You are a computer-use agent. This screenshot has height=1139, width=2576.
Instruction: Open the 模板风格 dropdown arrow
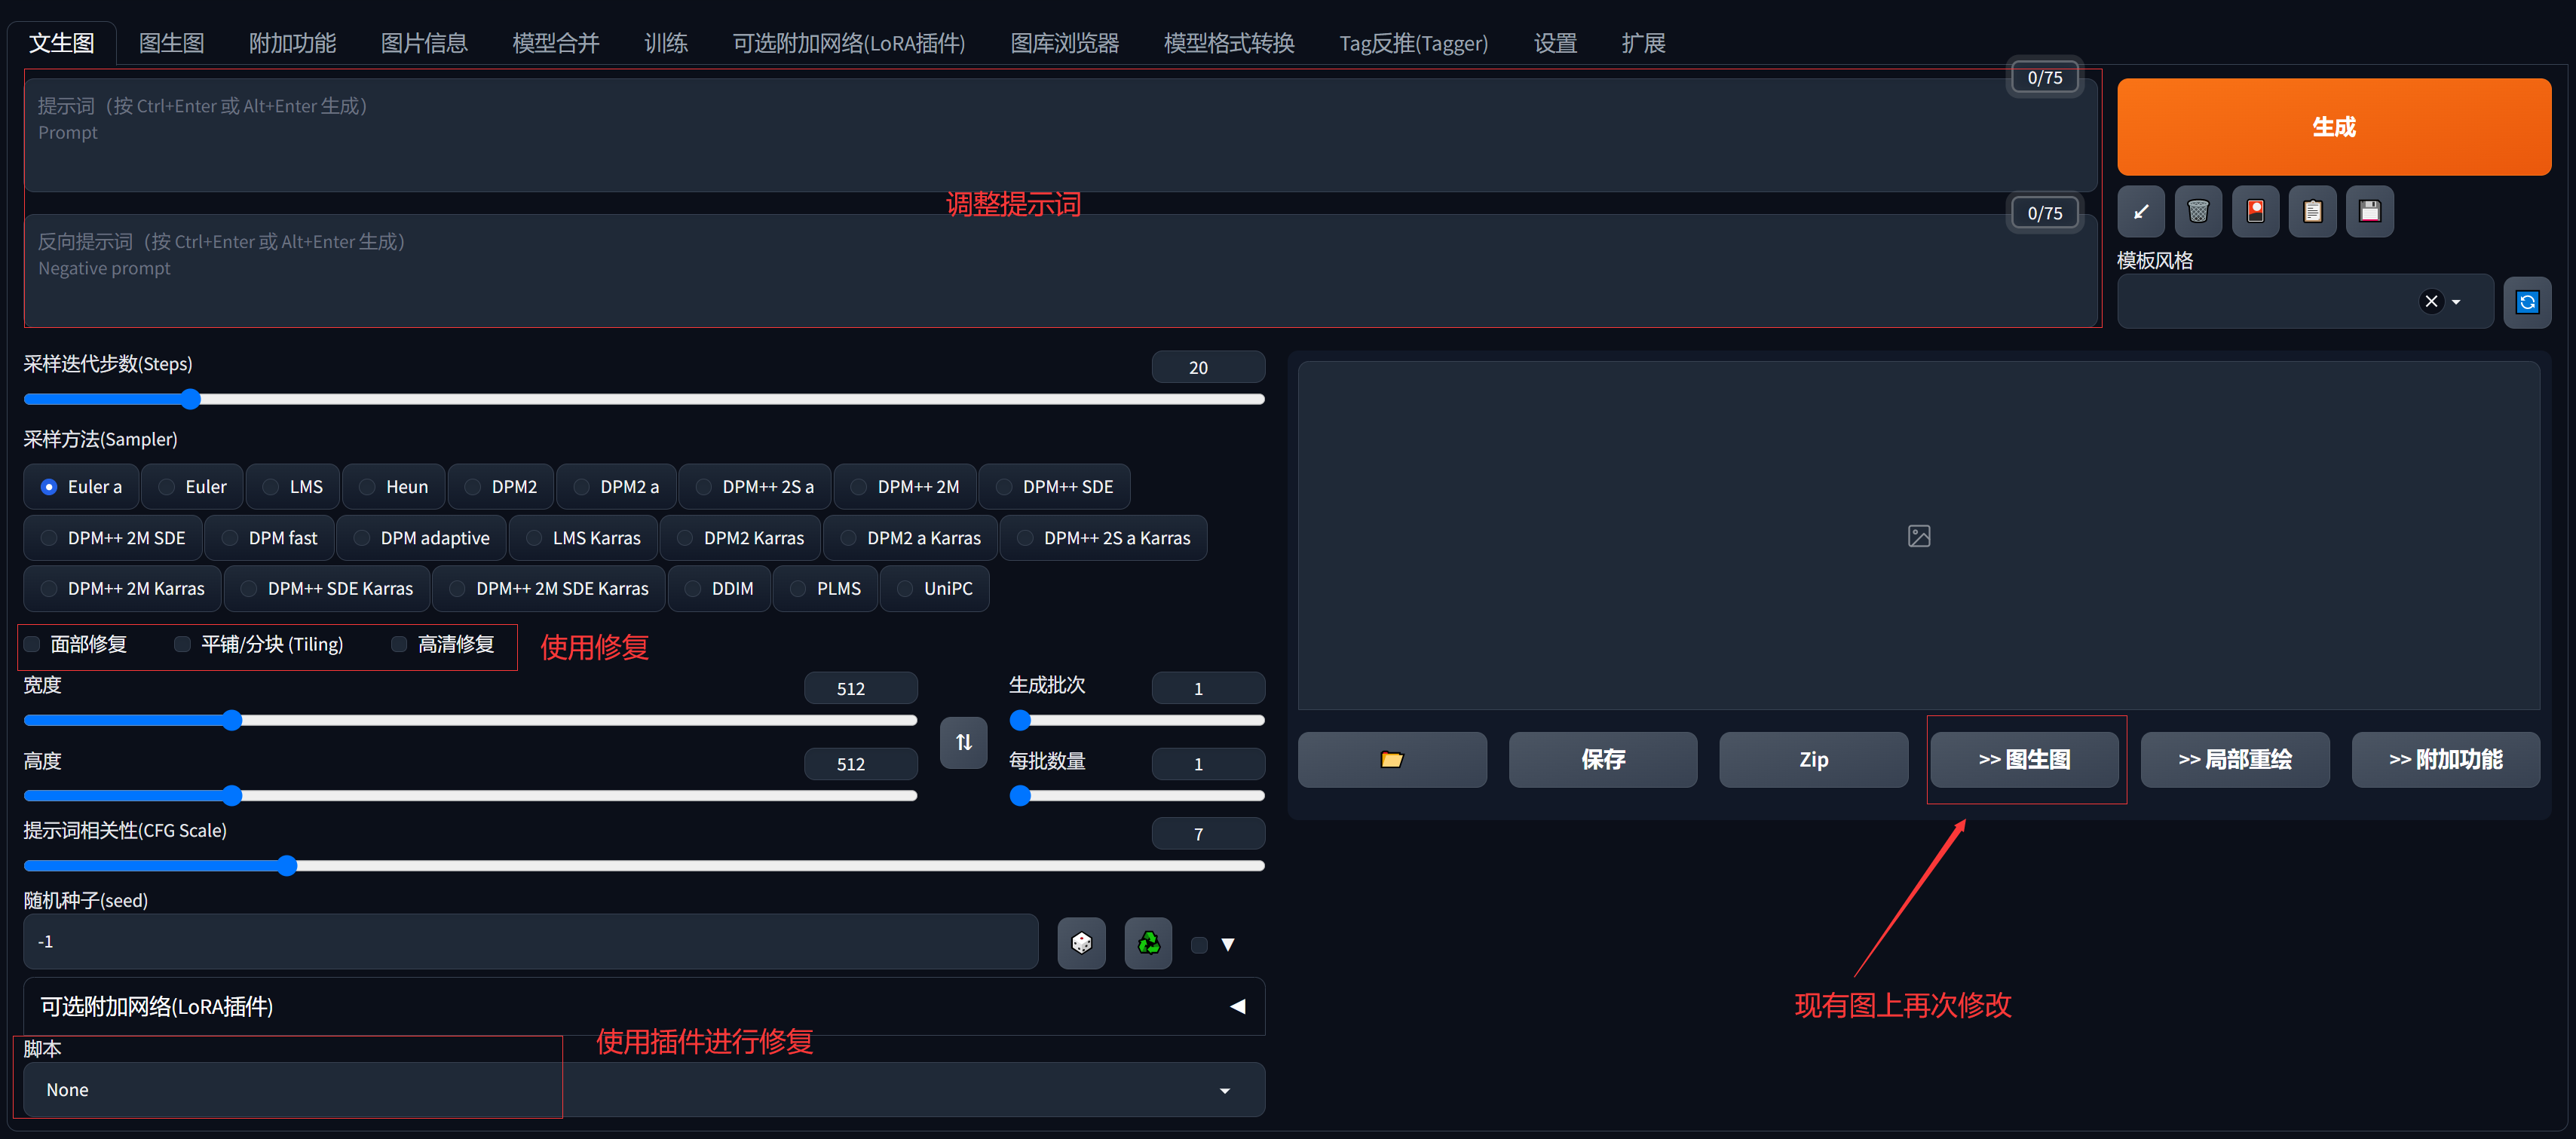point(2456,302)
